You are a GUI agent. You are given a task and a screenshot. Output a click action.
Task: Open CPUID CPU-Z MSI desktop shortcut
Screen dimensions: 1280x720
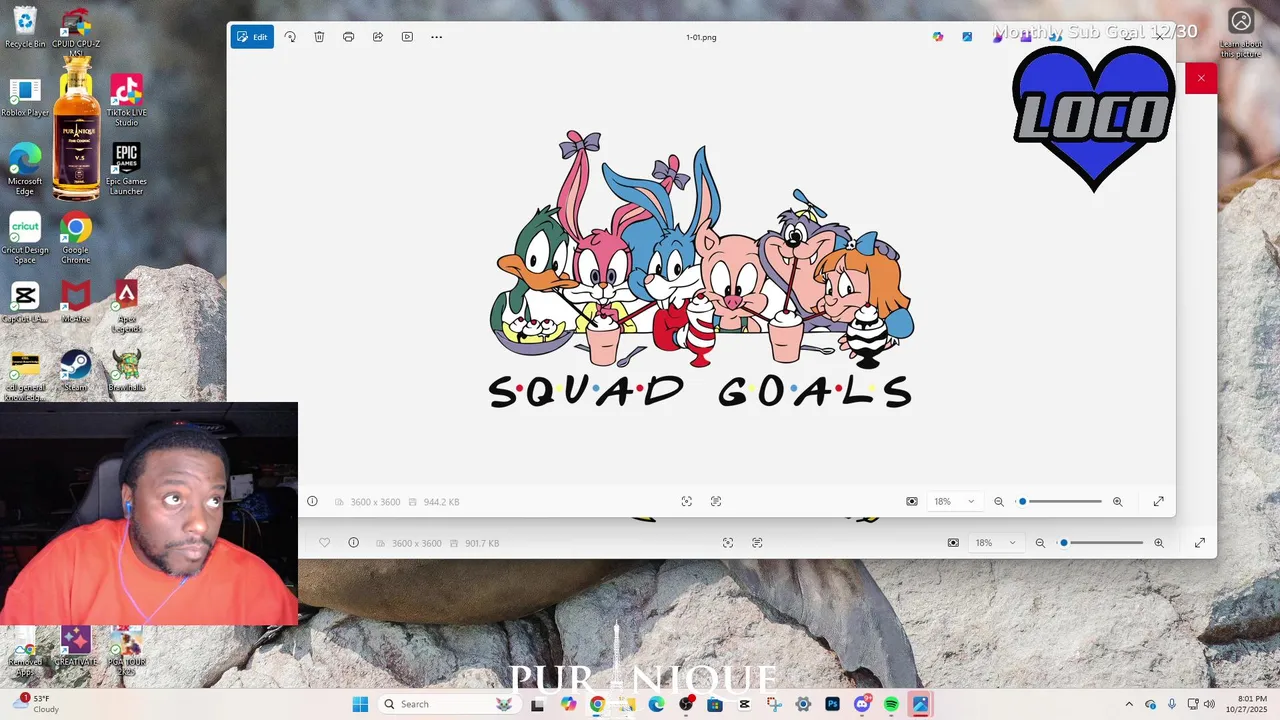[76, 32]
